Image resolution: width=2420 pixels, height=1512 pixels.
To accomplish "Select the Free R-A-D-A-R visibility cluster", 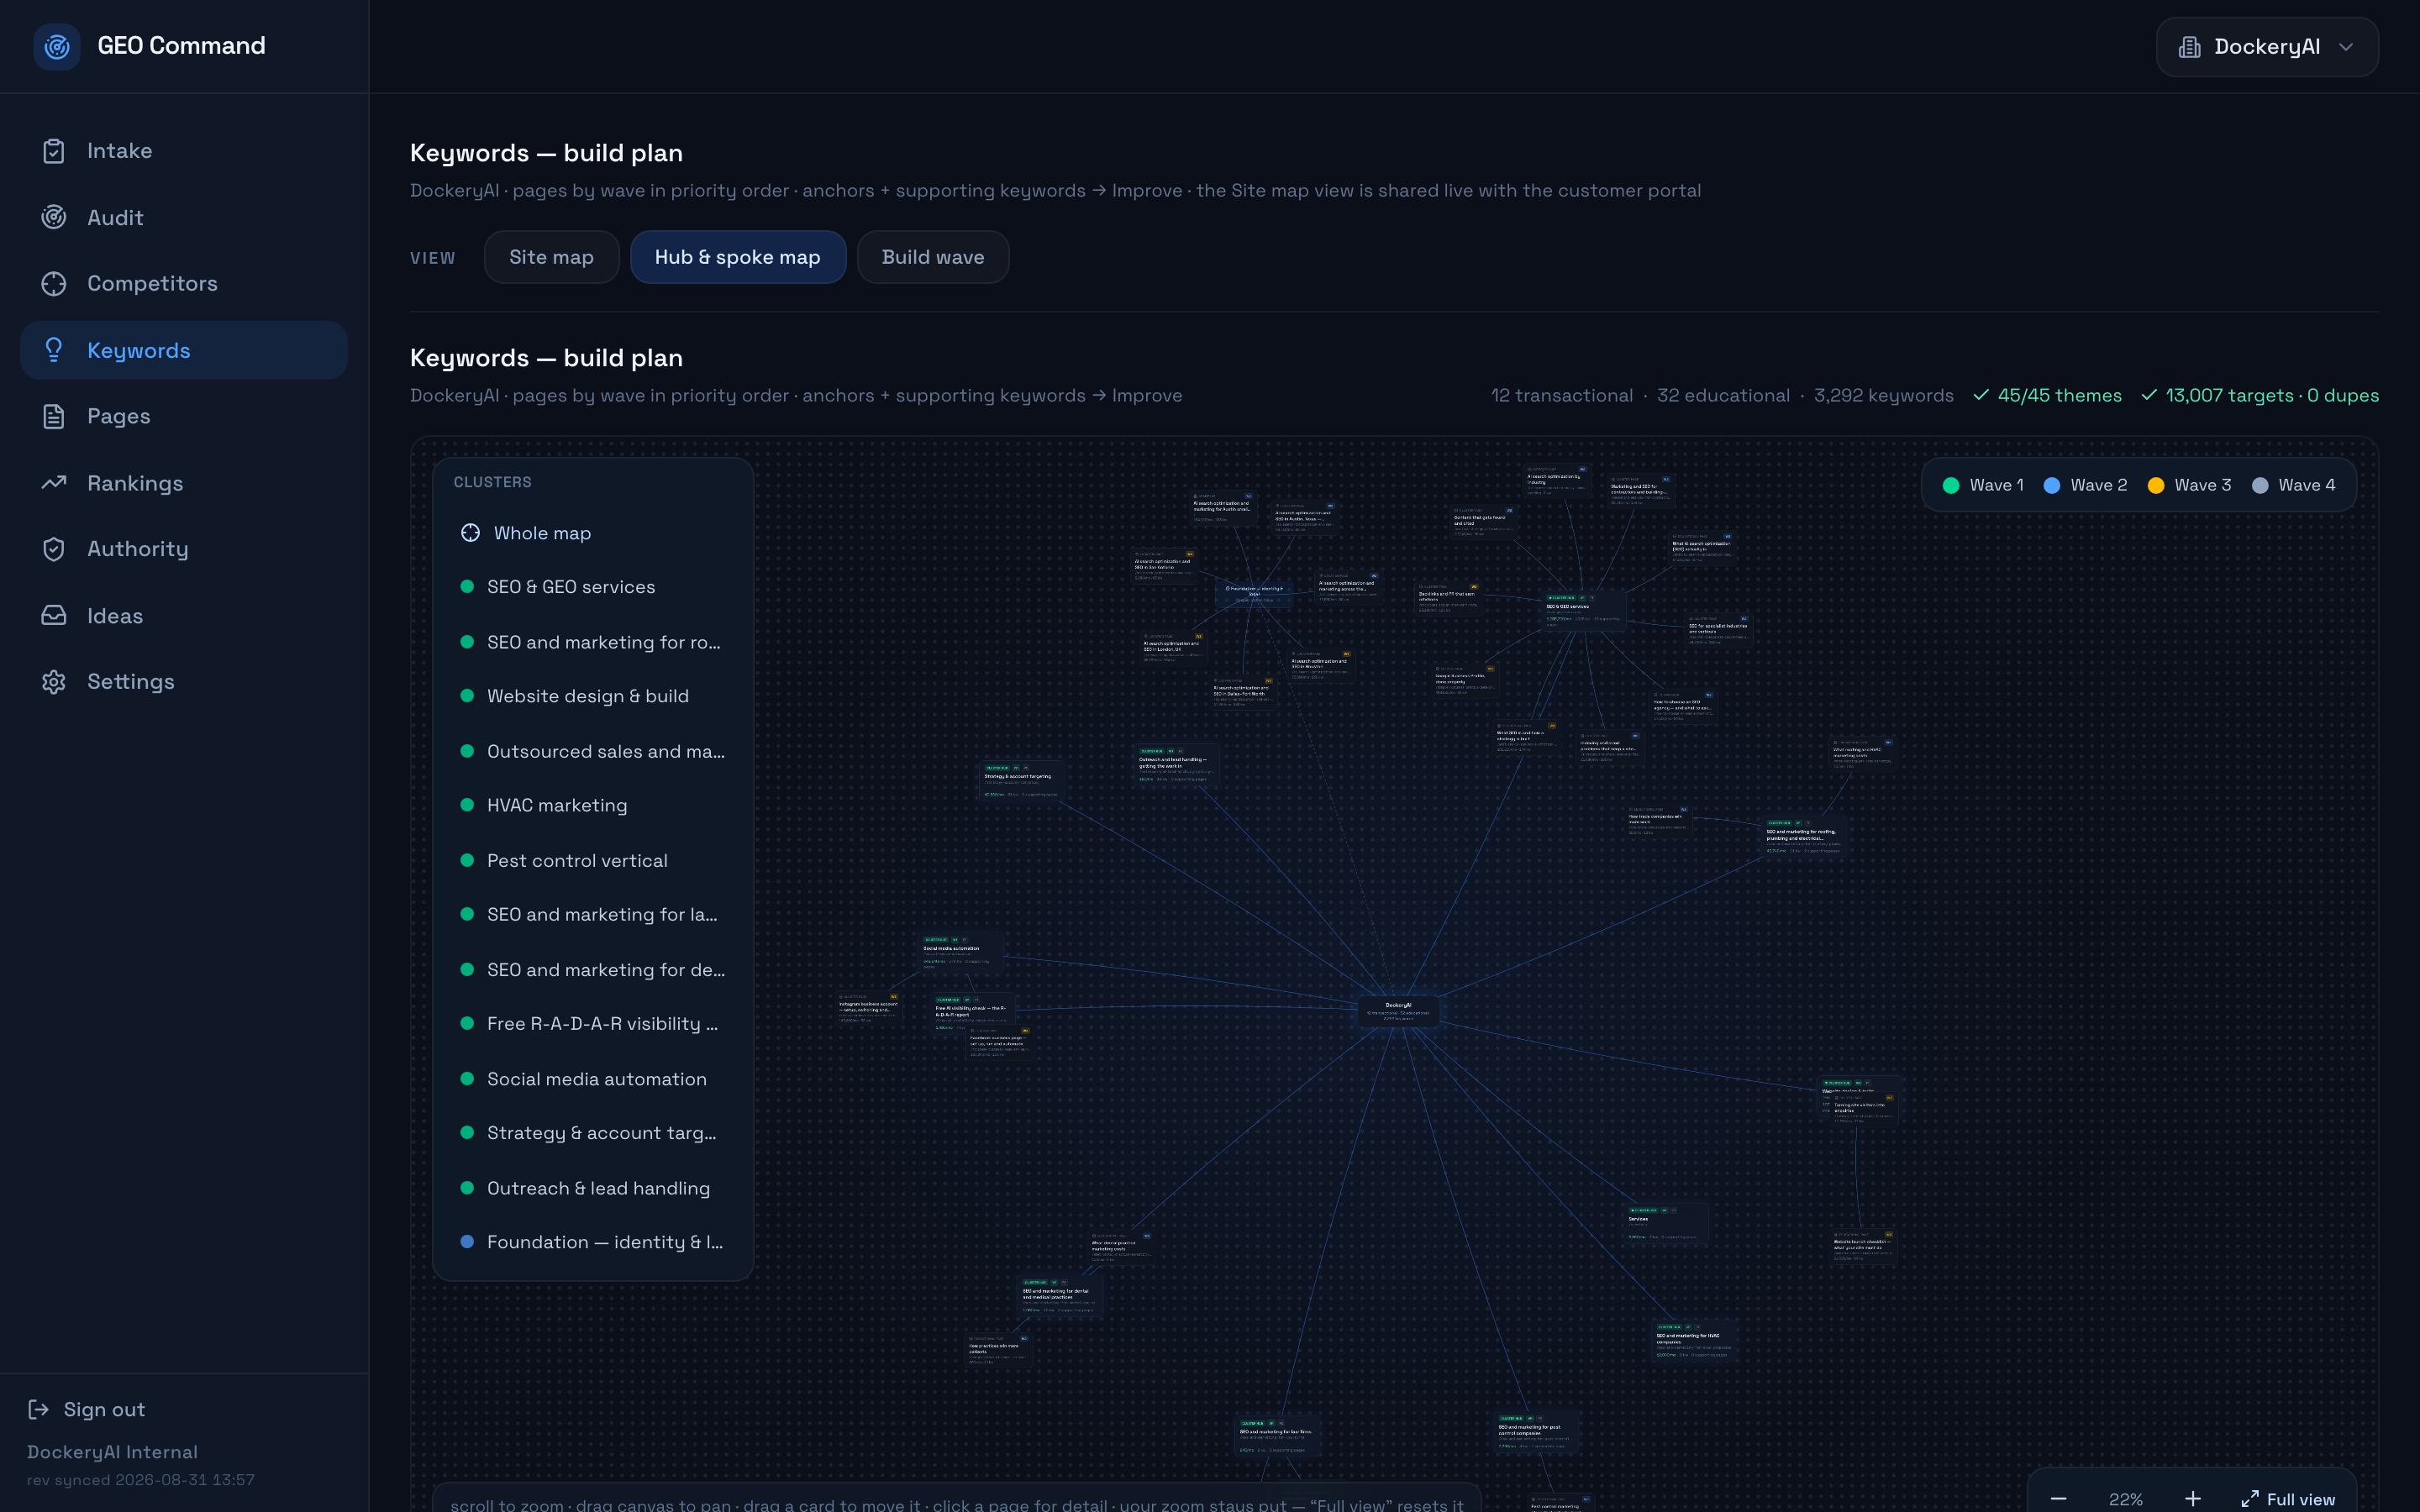I will 593,1024.
